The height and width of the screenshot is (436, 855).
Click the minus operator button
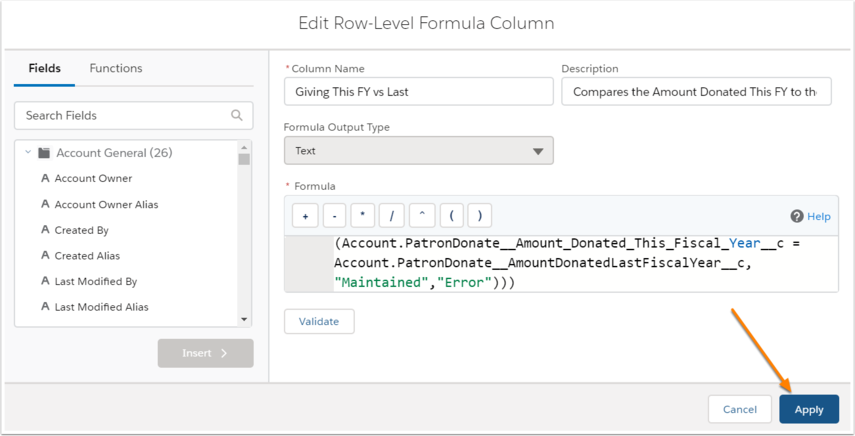[x=334, y=216]
